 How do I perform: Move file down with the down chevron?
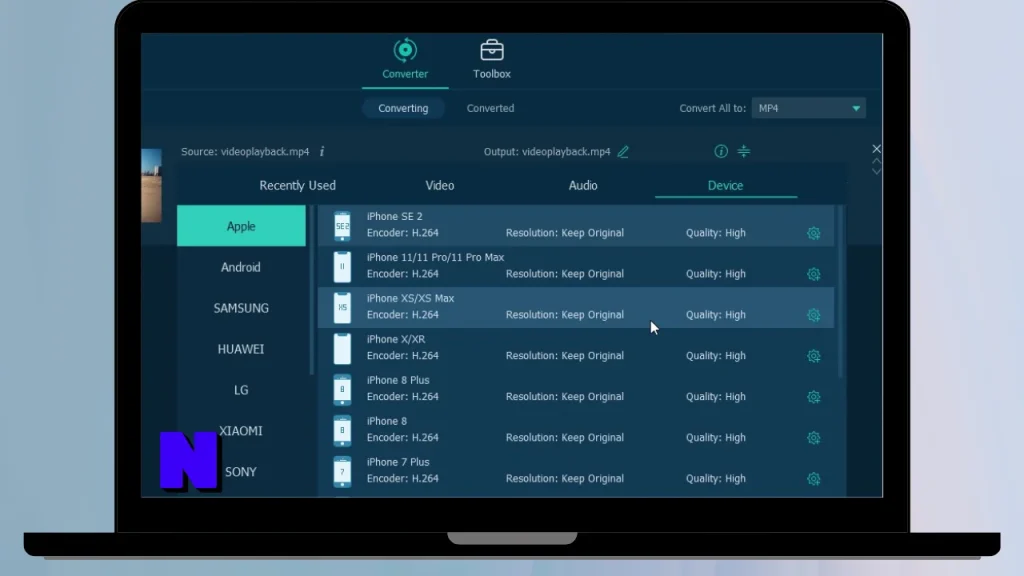(x=876, y=171)
